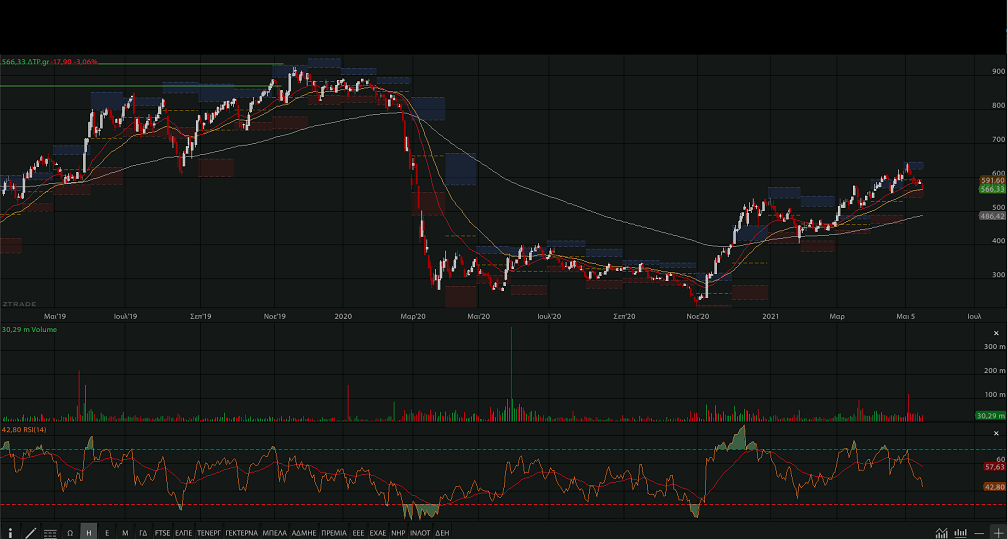Click the green 30,29 m volume label
The width and height of the screenshot is (1007, 539).
click(x=989, y=415)
